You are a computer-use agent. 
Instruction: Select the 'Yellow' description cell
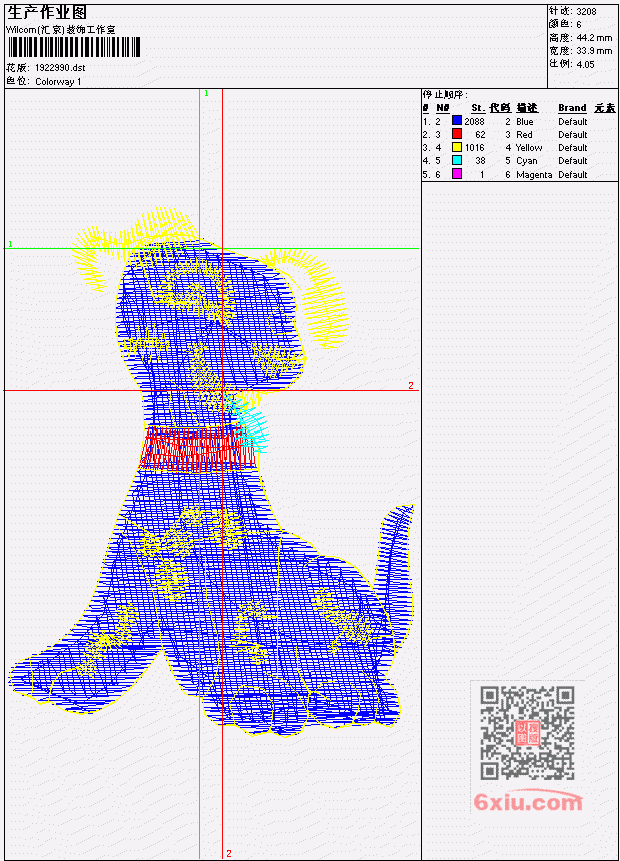point(529,148)
